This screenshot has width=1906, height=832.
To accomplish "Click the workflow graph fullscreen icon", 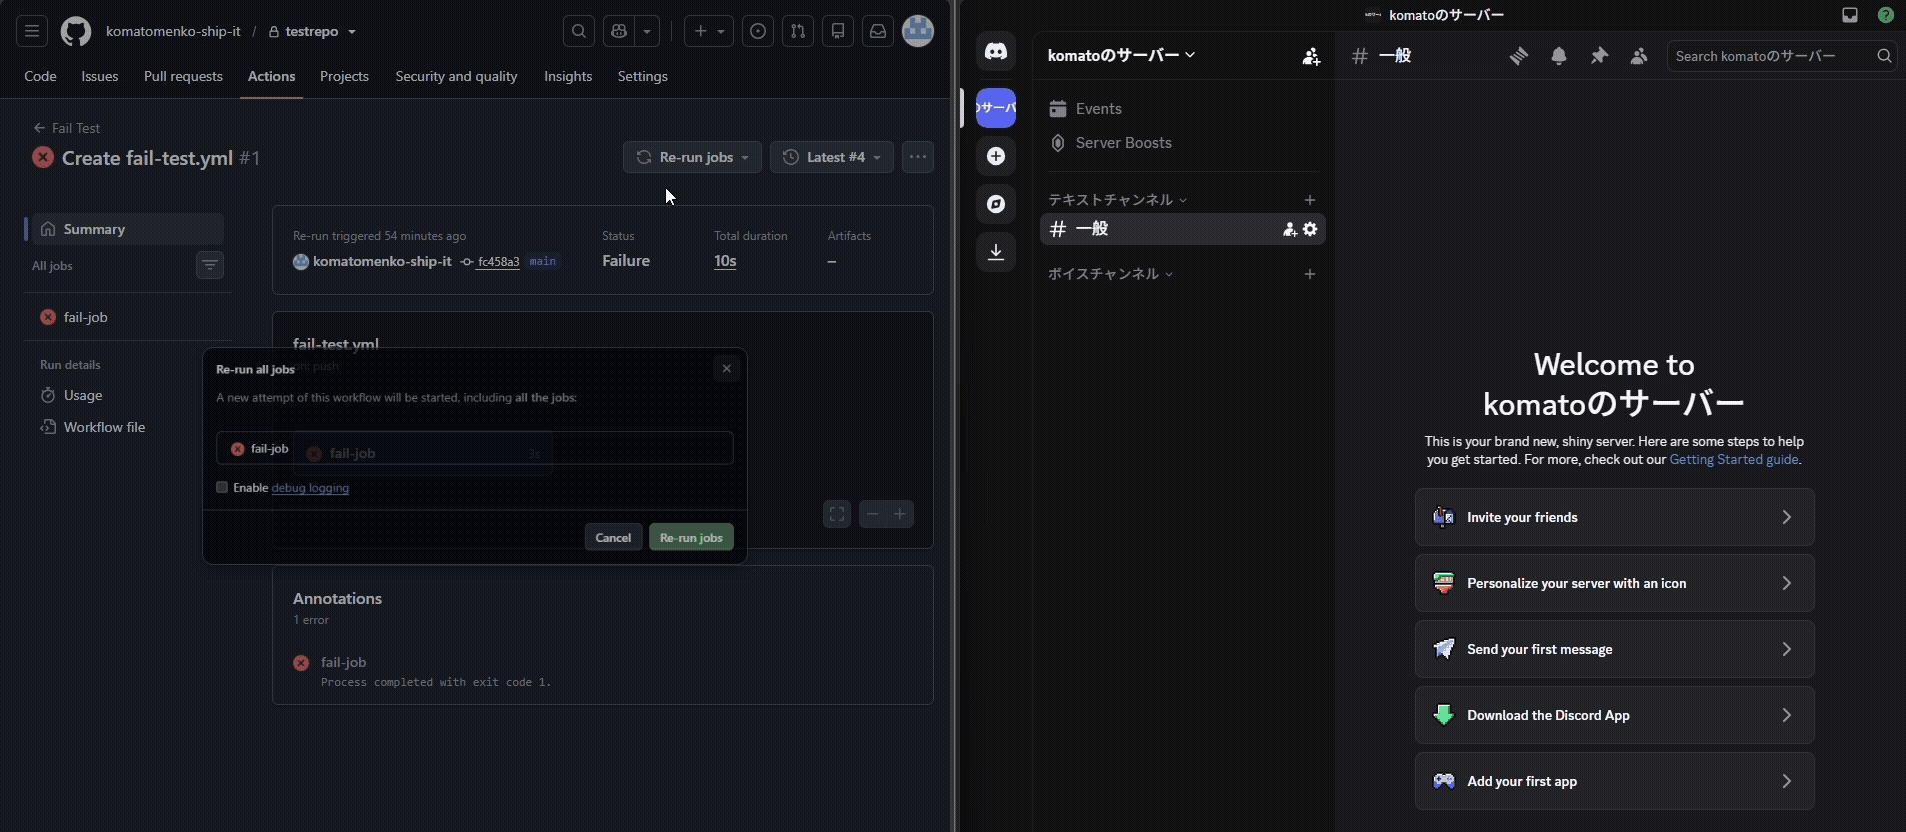I will (837, 514).
